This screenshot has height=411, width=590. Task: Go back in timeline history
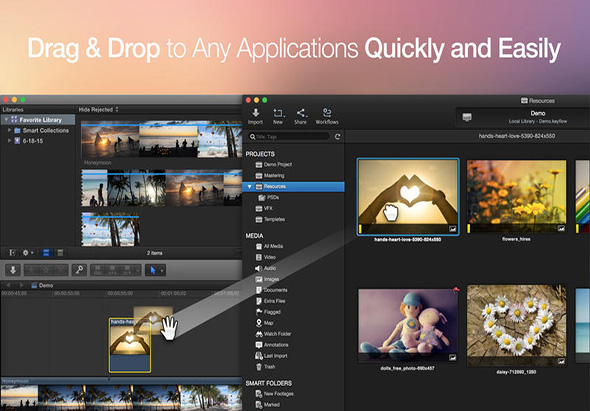[8, 285]
